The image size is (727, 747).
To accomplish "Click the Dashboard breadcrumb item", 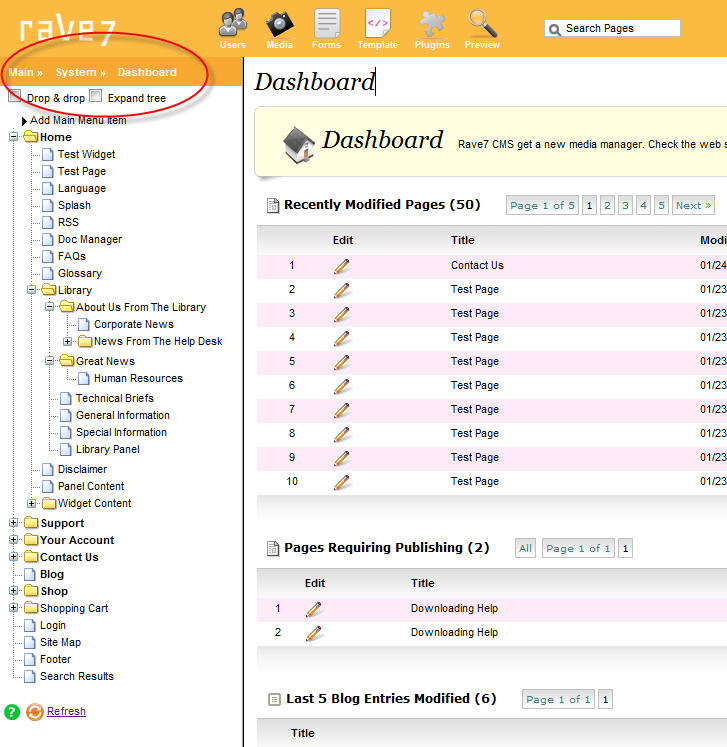I will 147,72.
